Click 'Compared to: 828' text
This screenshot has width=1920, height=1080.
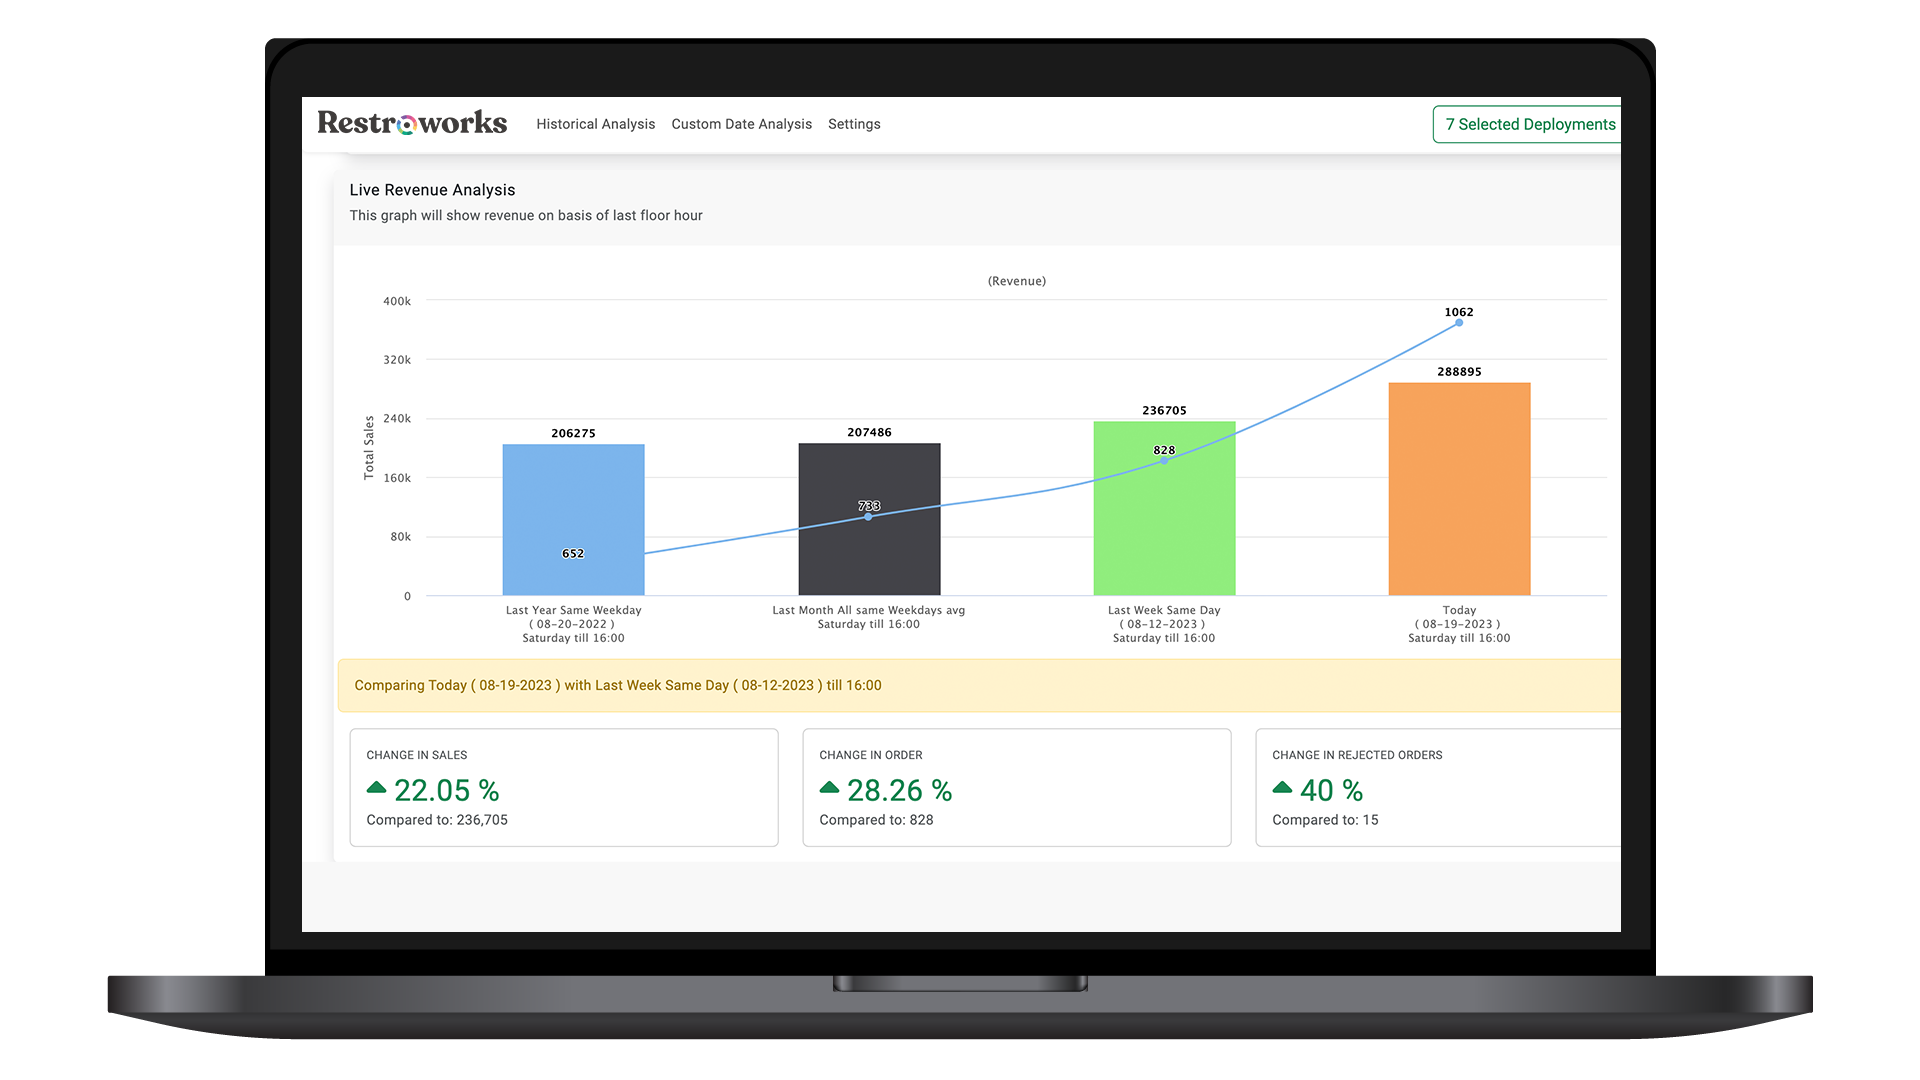876,820
